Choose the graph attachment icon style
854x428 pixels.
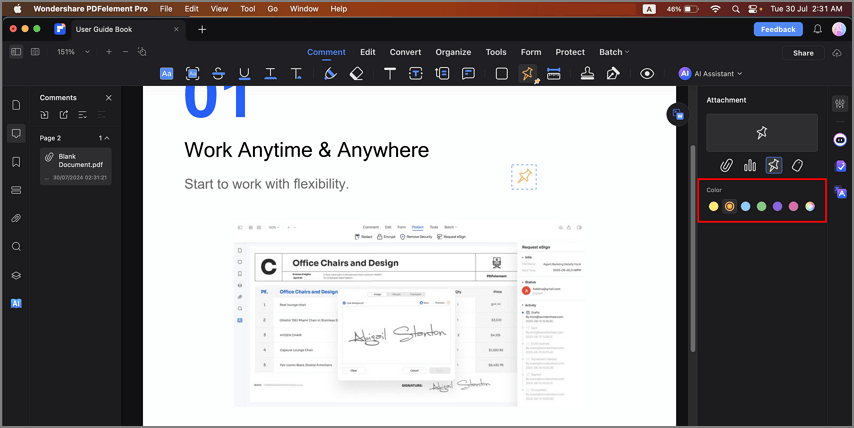click(750, 165)
